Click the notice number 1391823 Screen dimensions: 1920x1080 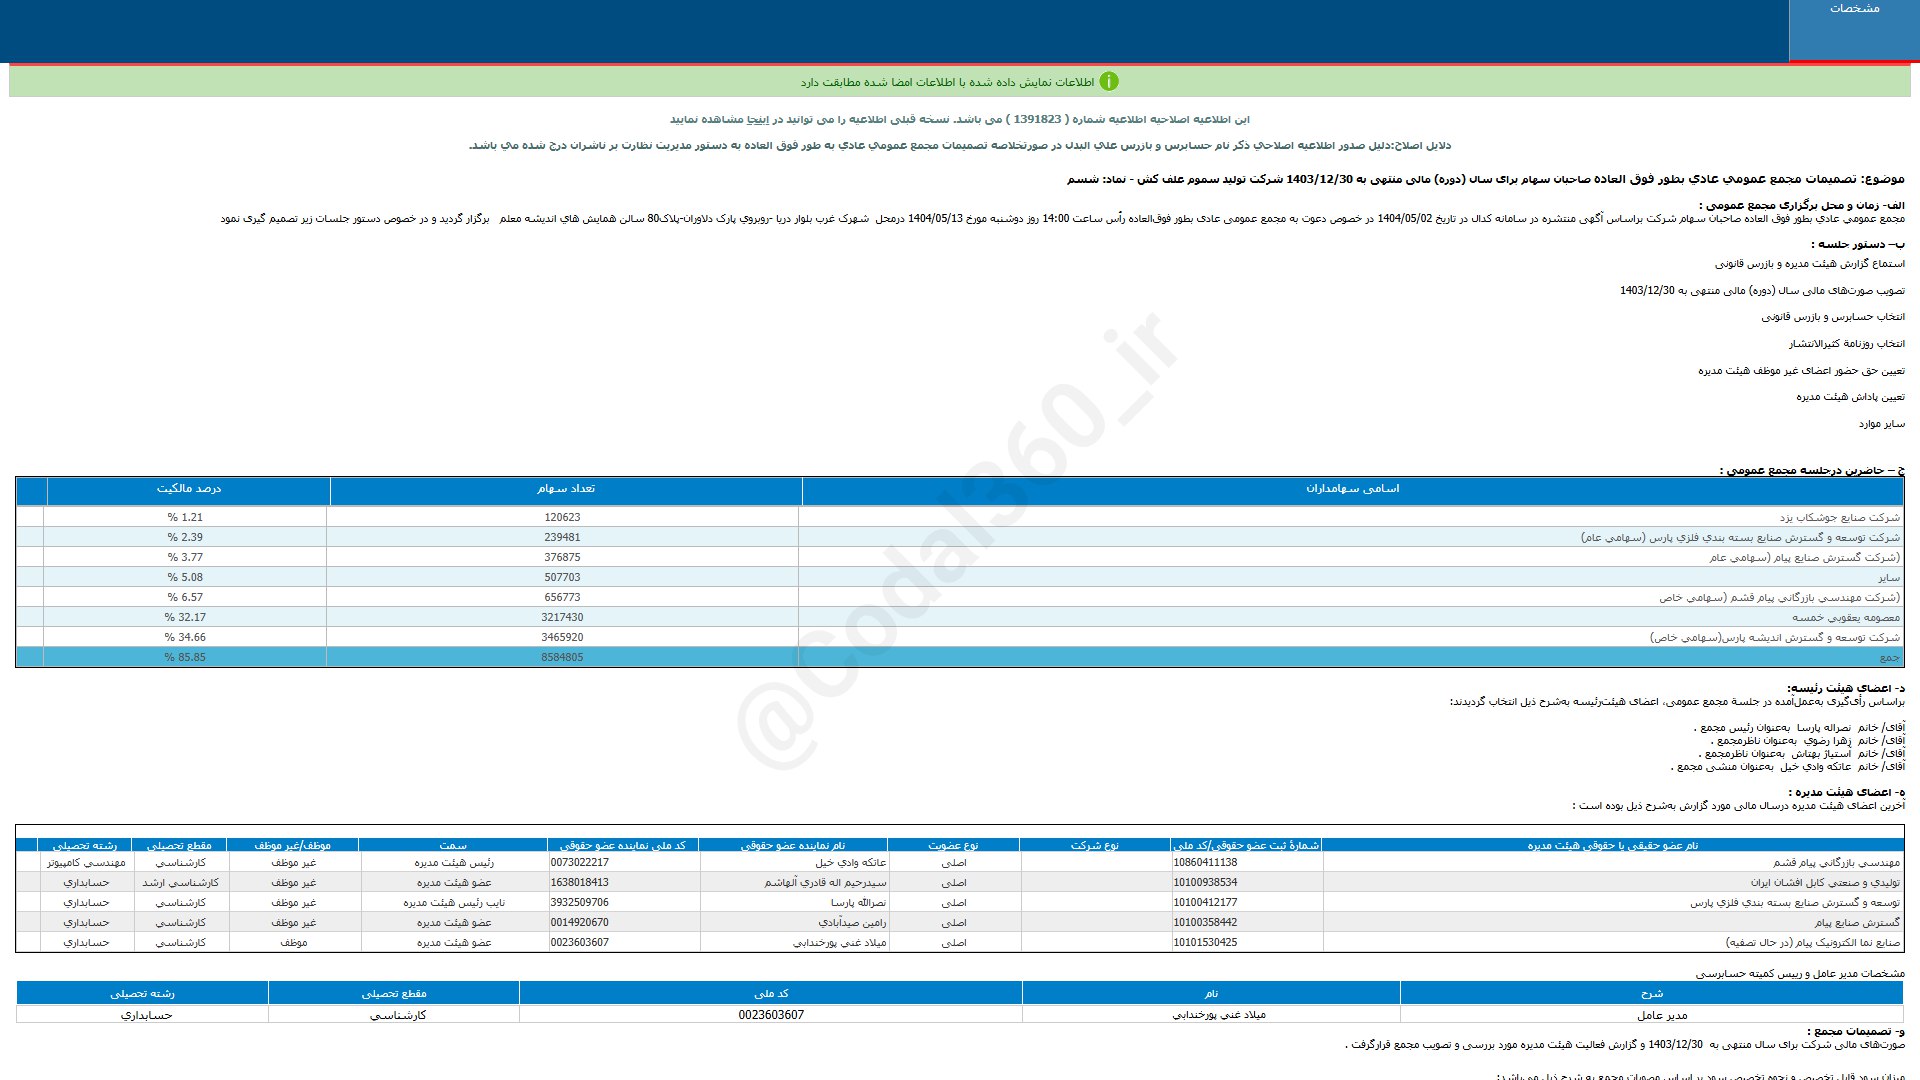1037,119
